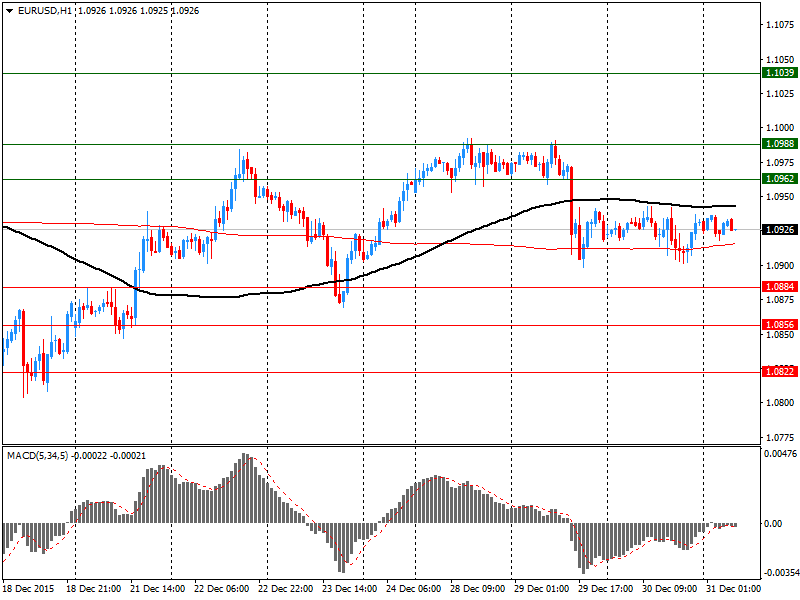Select the 1.1050 price scale value
800x600 pixels.
(x=780, y=59)
